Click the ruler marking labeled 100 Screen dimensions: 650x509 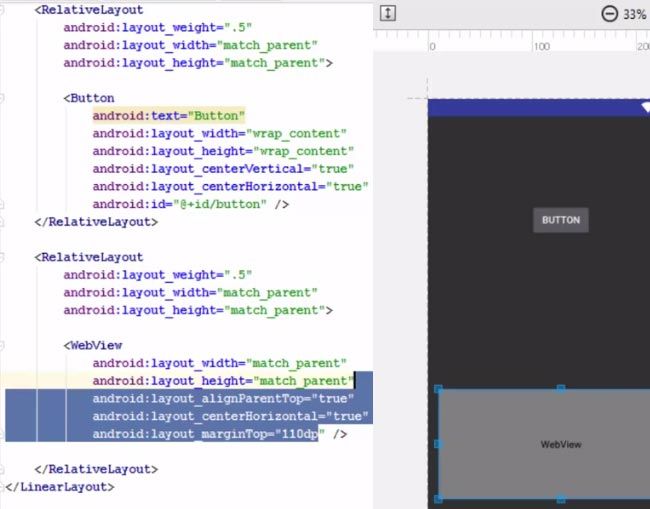[541, 46]
